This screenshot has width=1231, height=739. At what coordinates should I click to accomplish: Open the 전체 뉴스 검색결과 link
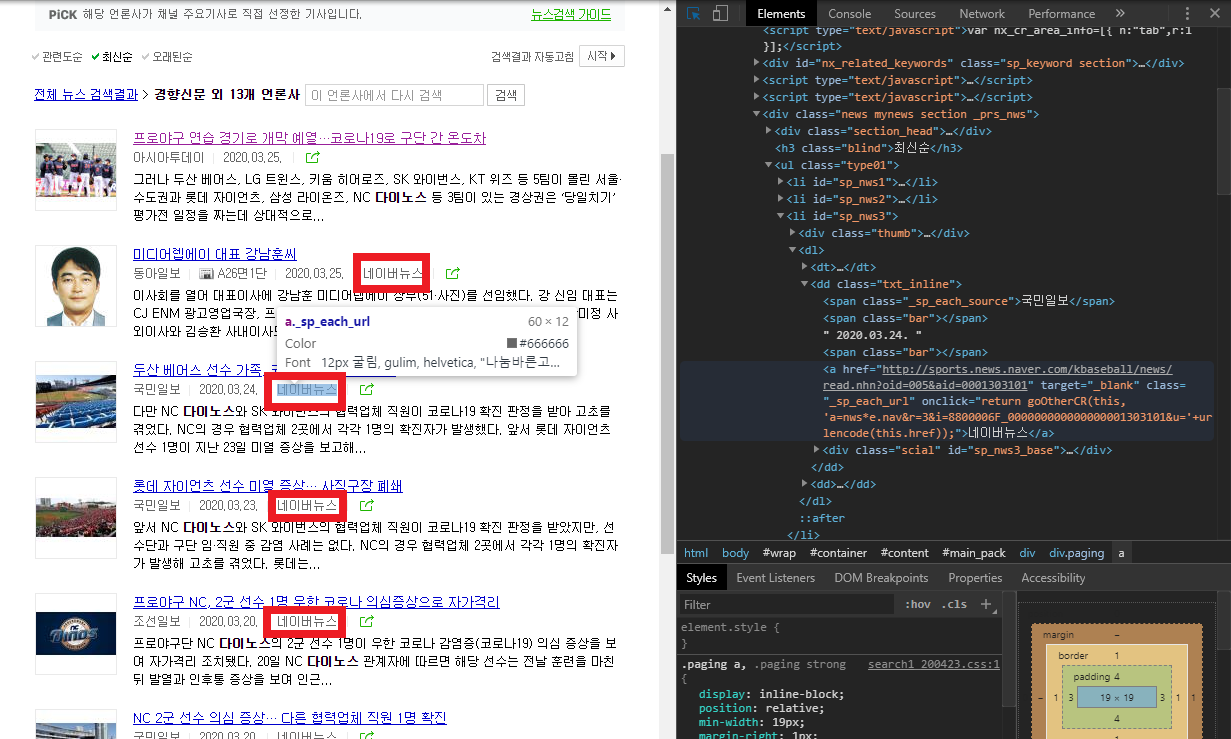86,95
